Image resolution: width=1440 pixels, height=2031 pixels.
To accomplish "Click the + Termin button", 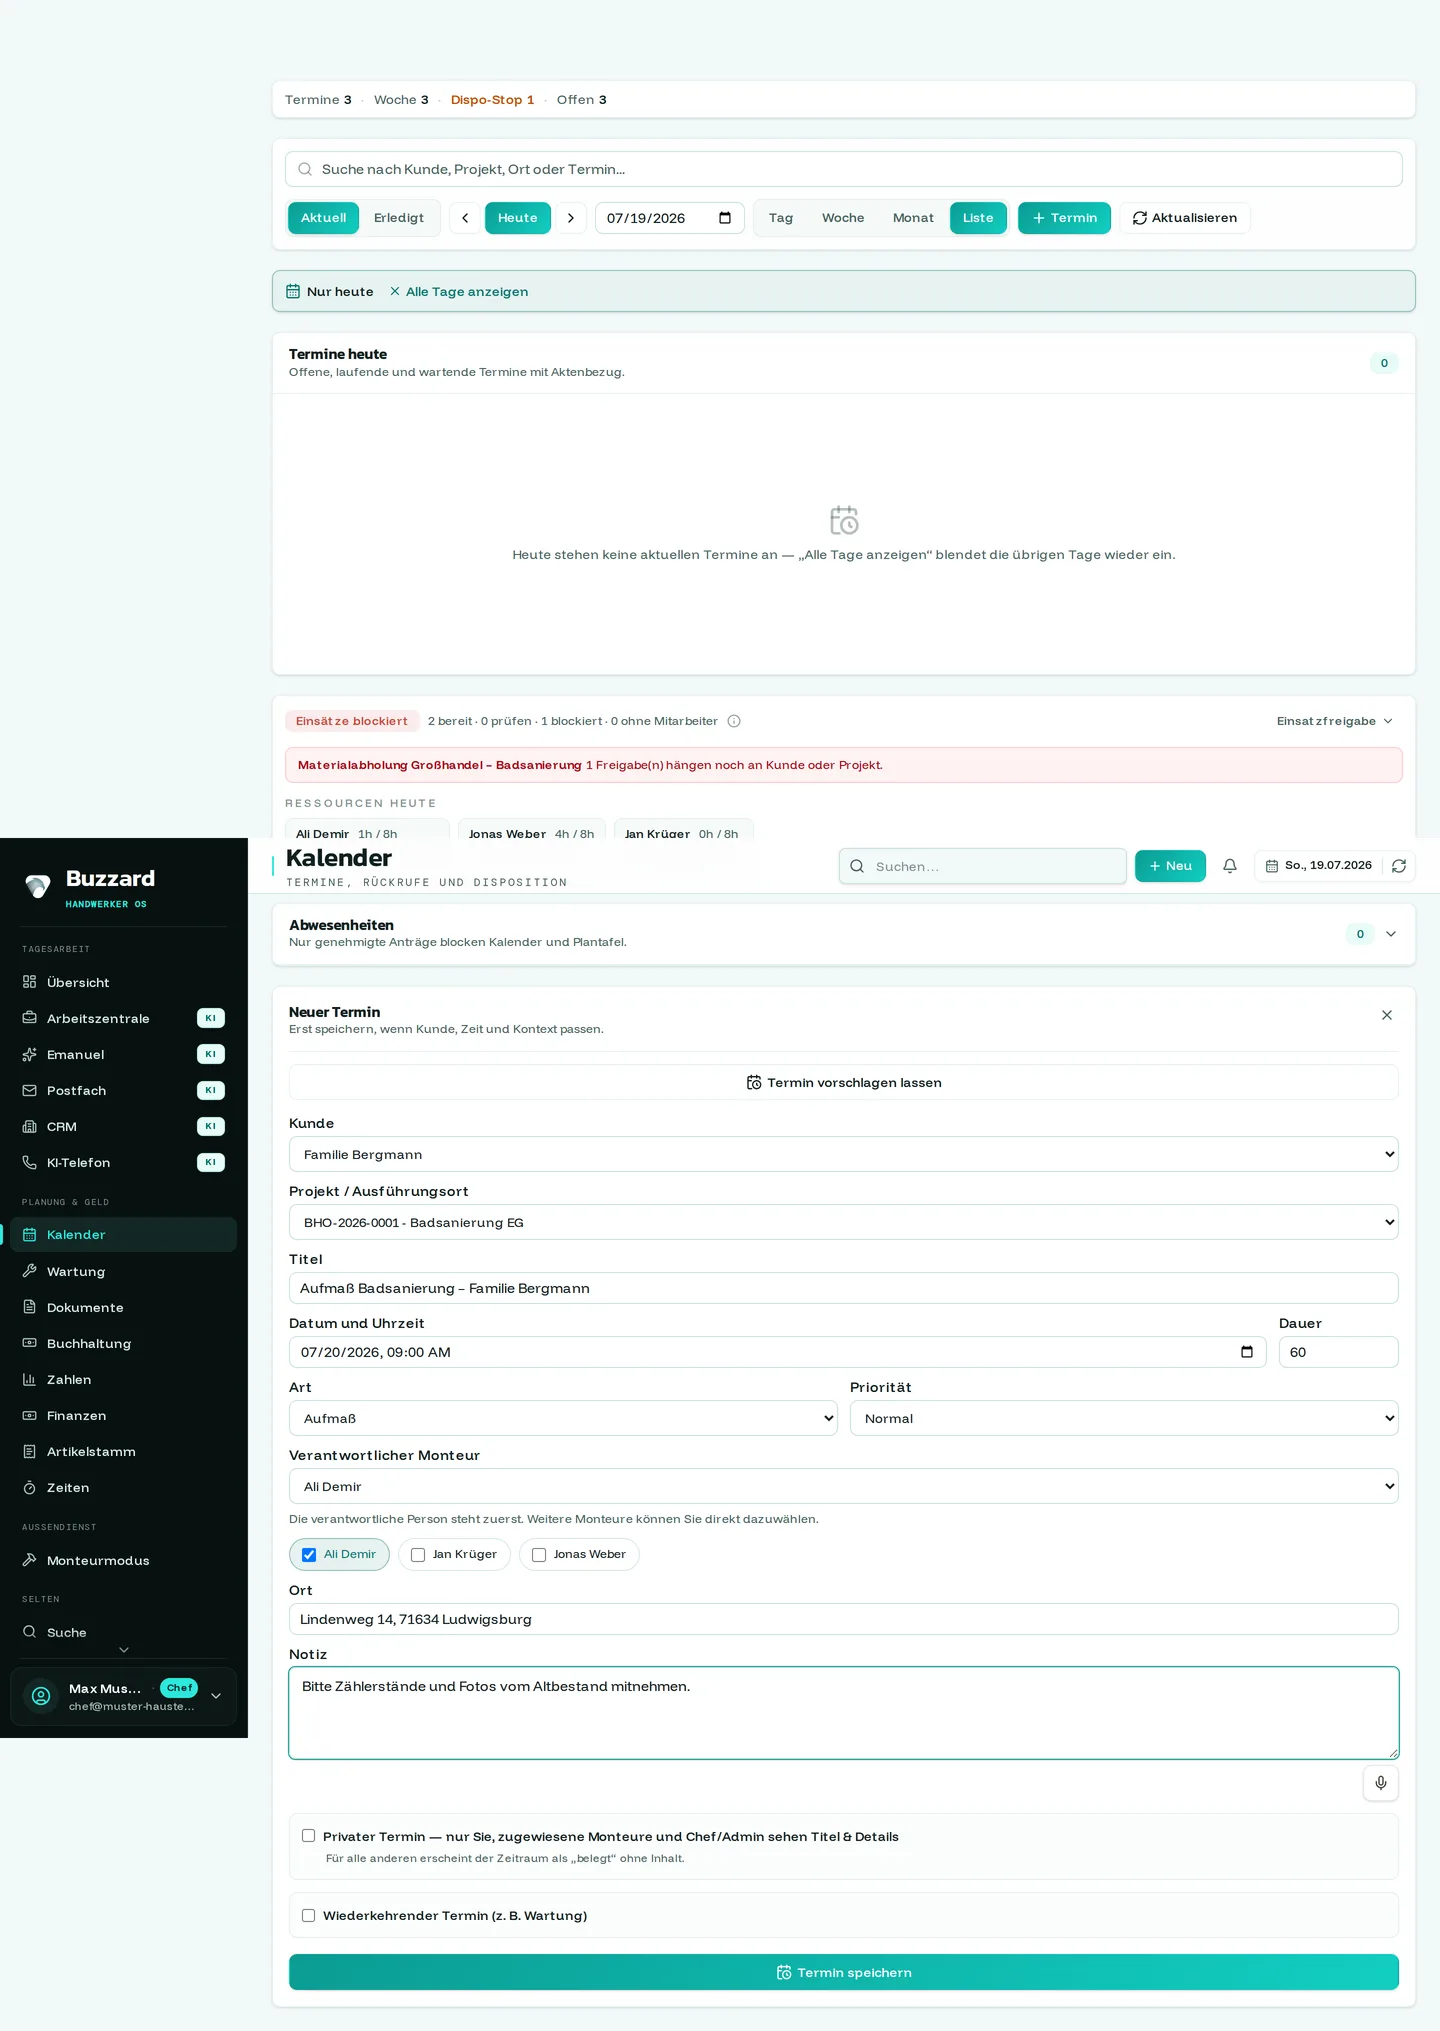I will [x=1064, y=218].
